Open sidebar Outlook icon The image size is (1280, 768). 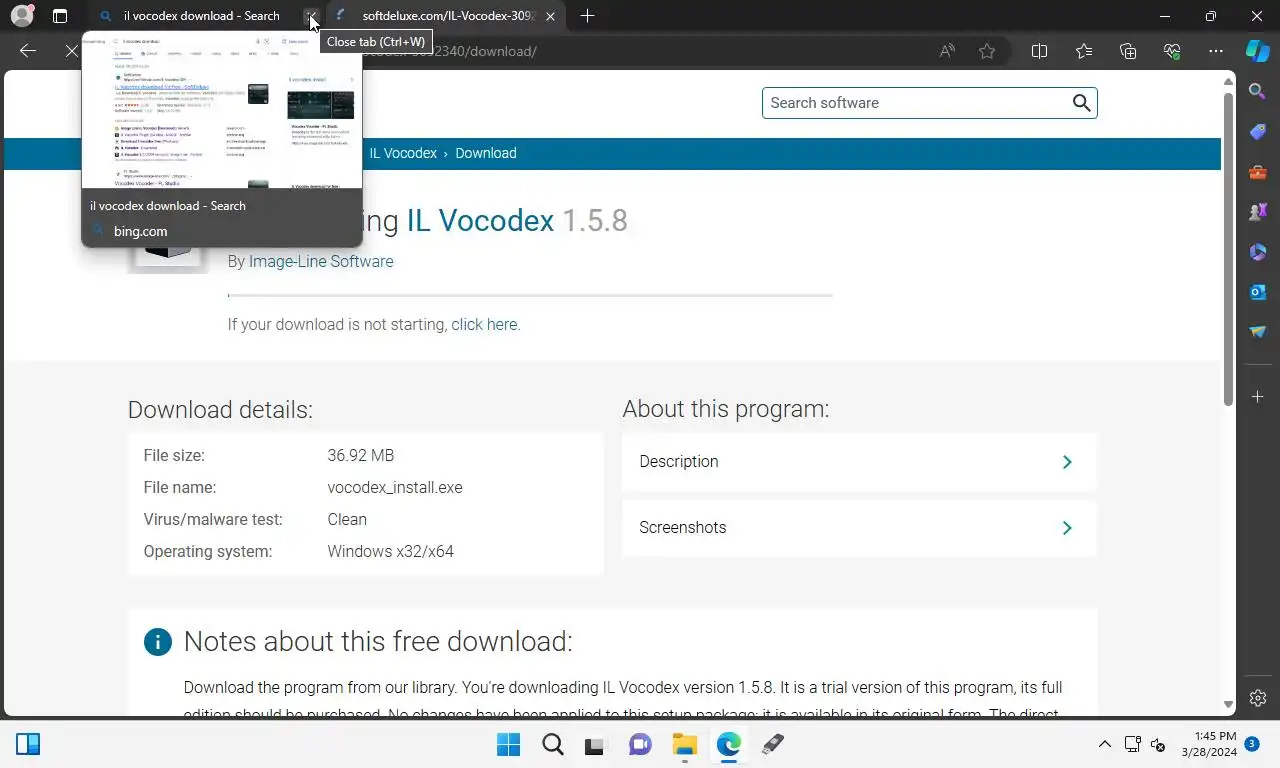pyautogui.click(x=1258, y=292)
